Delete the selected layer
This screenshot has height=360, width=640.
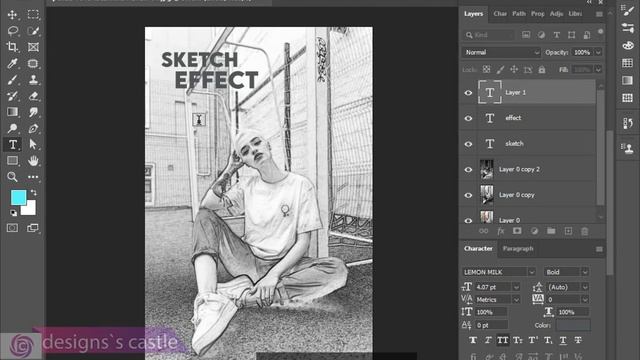[585, 231]
